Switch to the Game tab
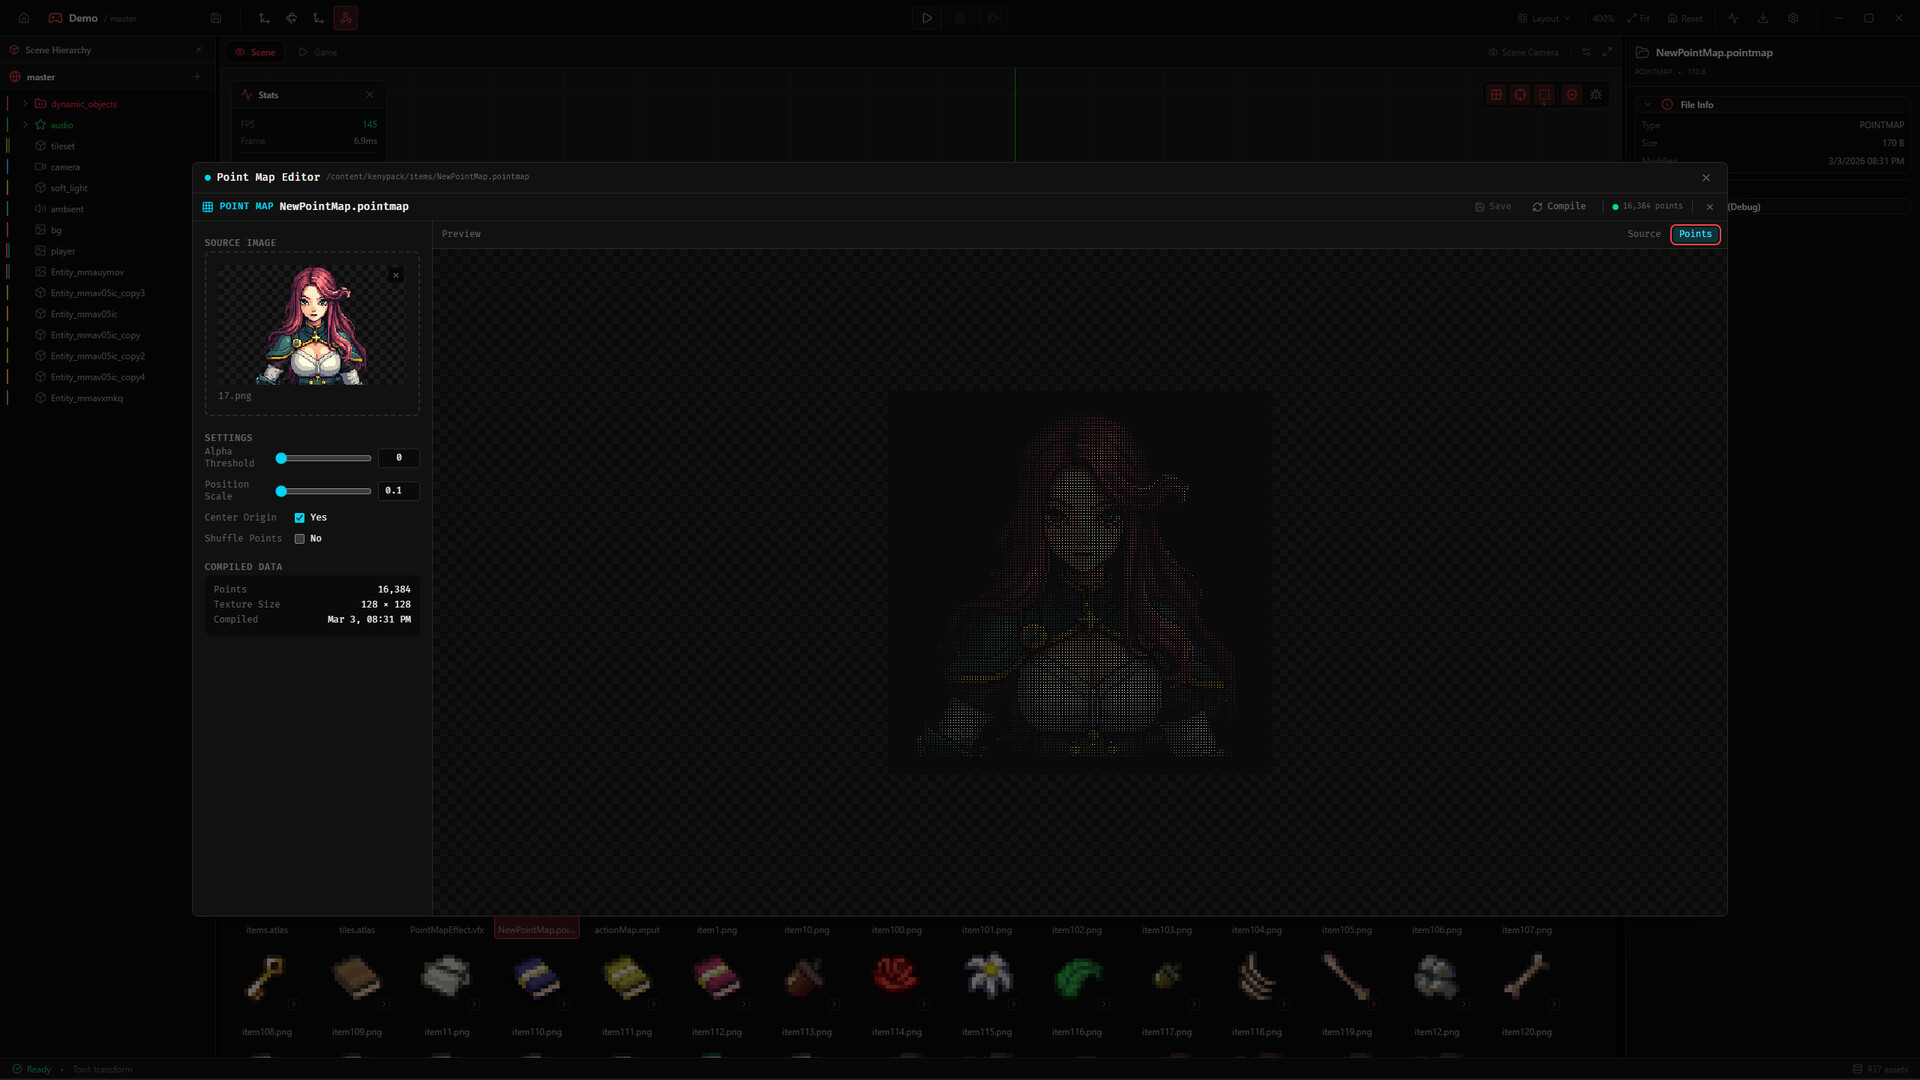This screenshot has height=1080, width=1920. click(318, 52)
